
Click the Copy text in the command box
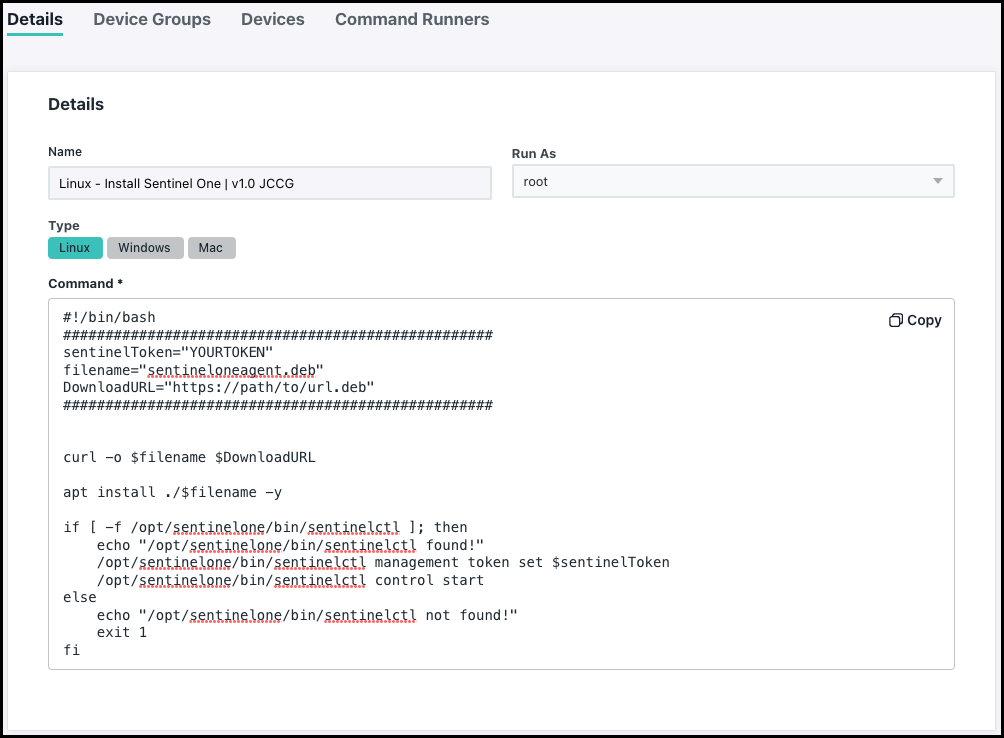(x=924, y=321)
